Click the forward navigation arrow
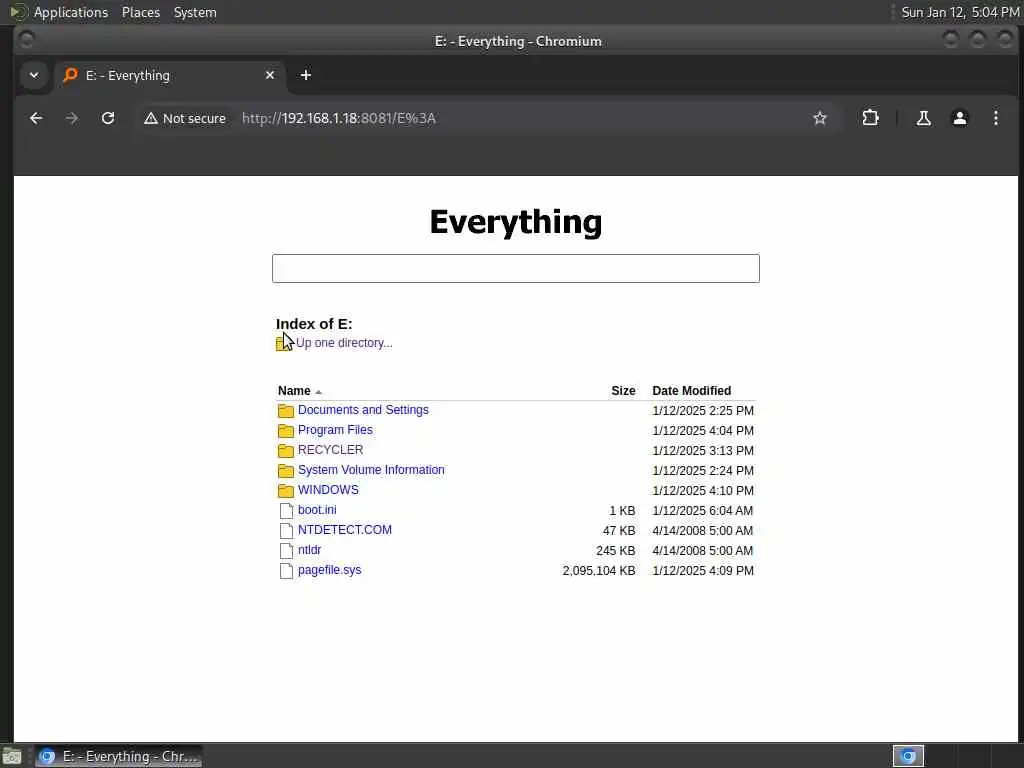The image size is (1024, 768). point(72,118)
